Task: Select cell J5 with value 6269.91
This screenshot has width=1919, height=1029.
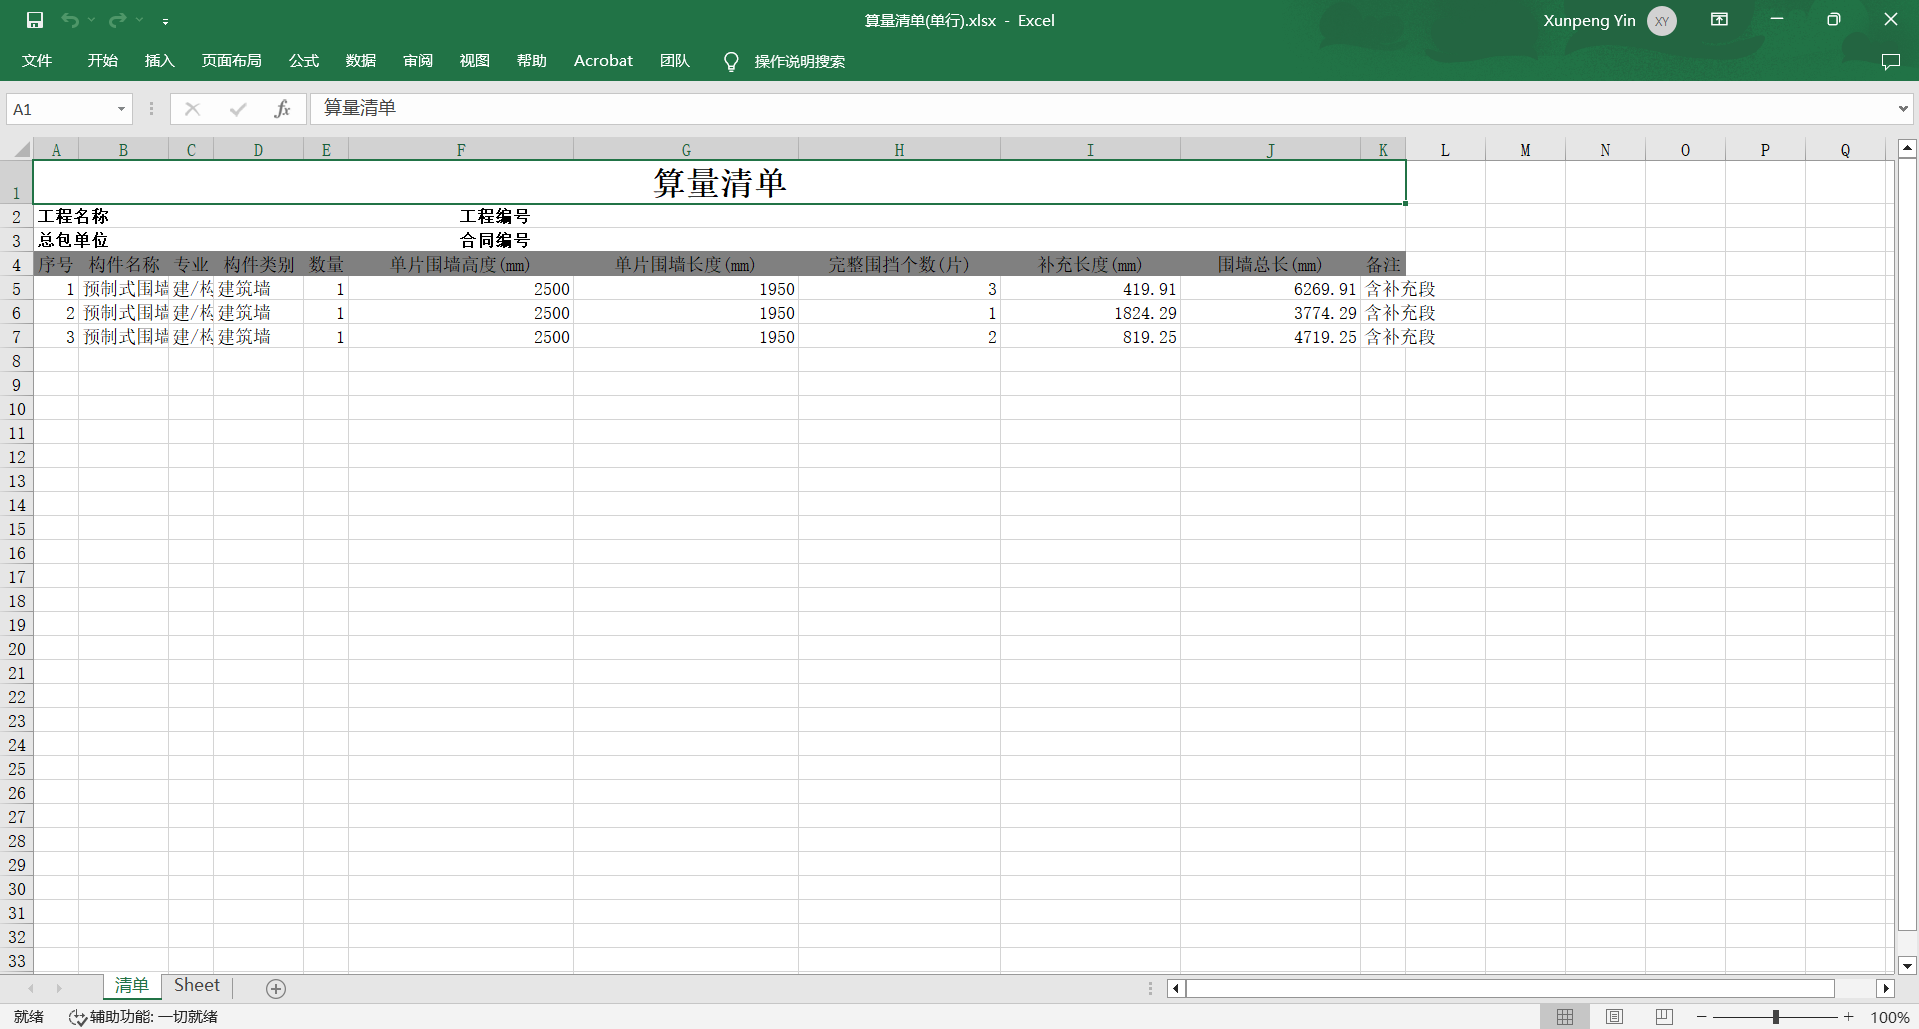Action: pyautogui.click(x=1270, y=289)
